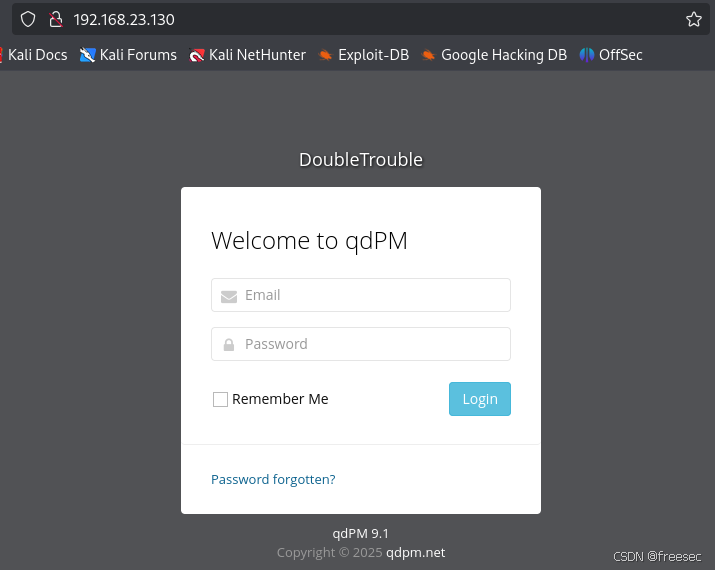The height and width of the screenshot is (570, 715).
Task: Click the Google Hacking DB bug icon
Action: pos(429,55)
